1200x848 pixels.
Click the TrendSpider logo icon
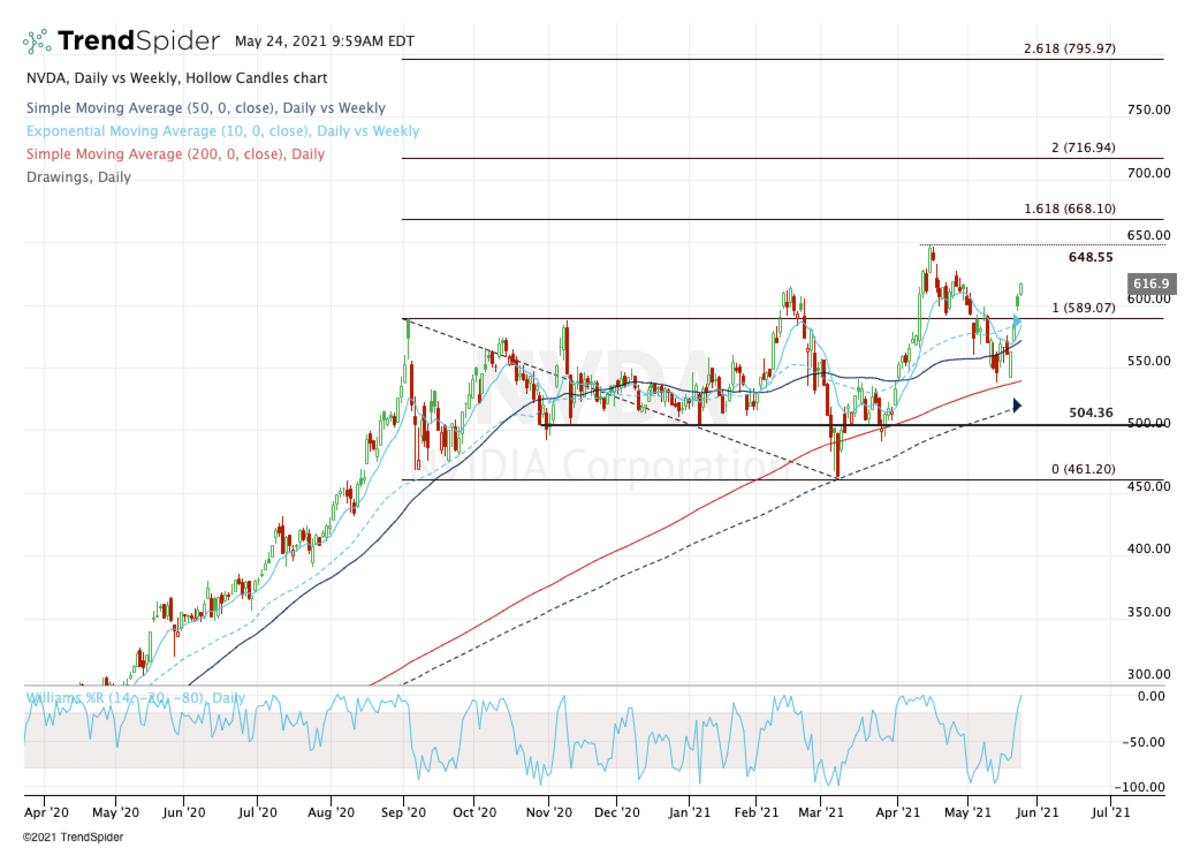pyautogui.click(x=37, y=41)
